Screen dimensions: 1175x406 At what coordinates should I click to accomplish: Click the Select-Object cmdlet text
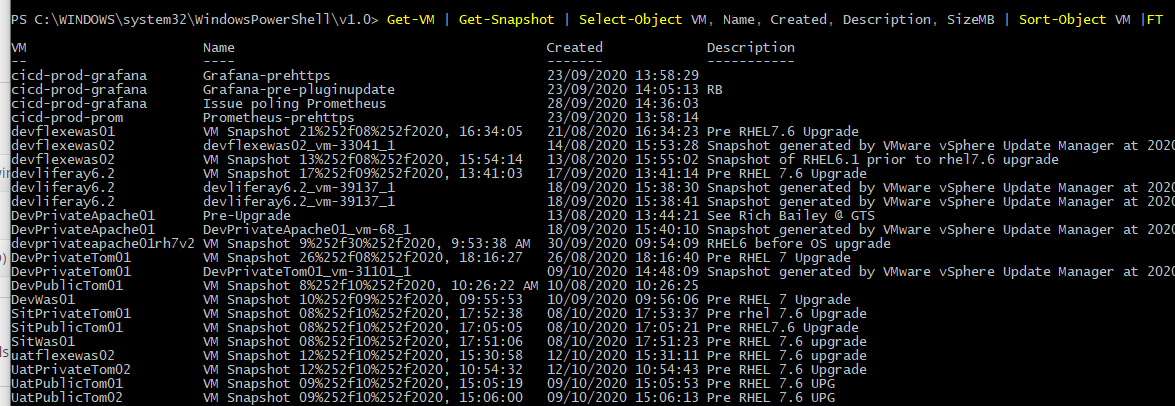(x=631, y=19)
